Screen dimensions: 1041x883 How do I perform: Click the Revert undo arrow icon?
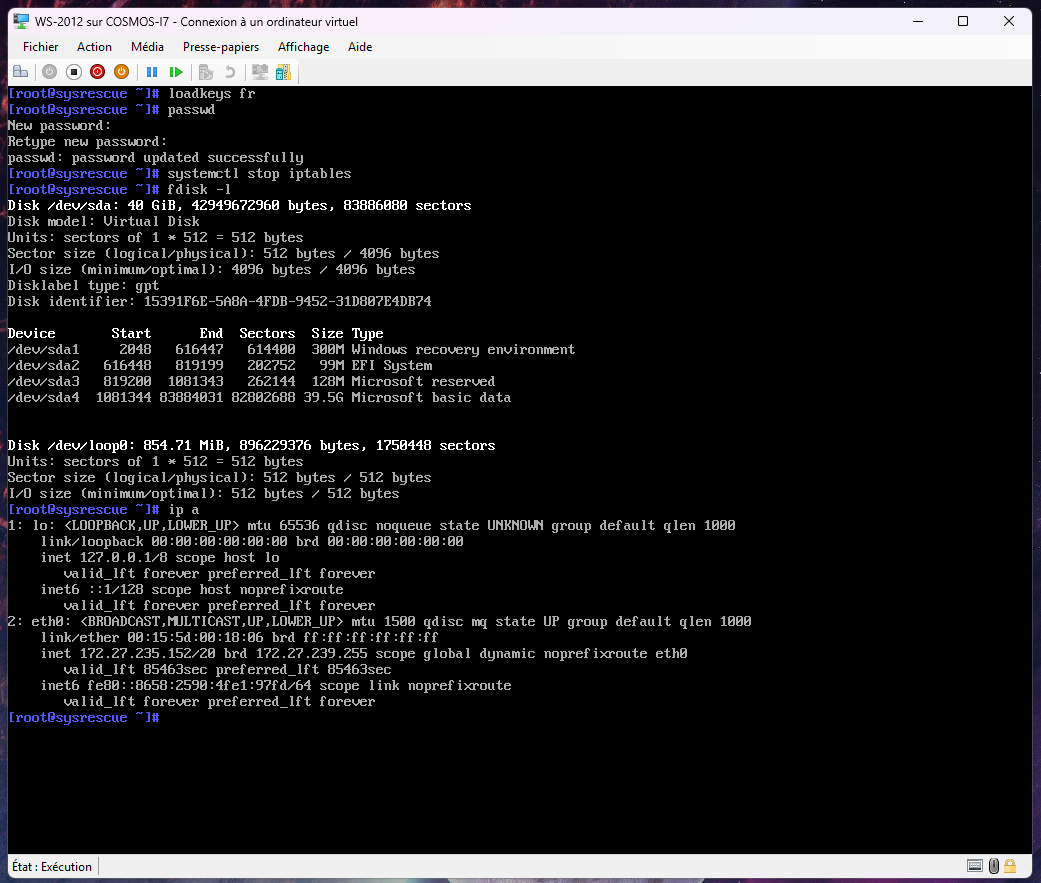pos(230,72)
